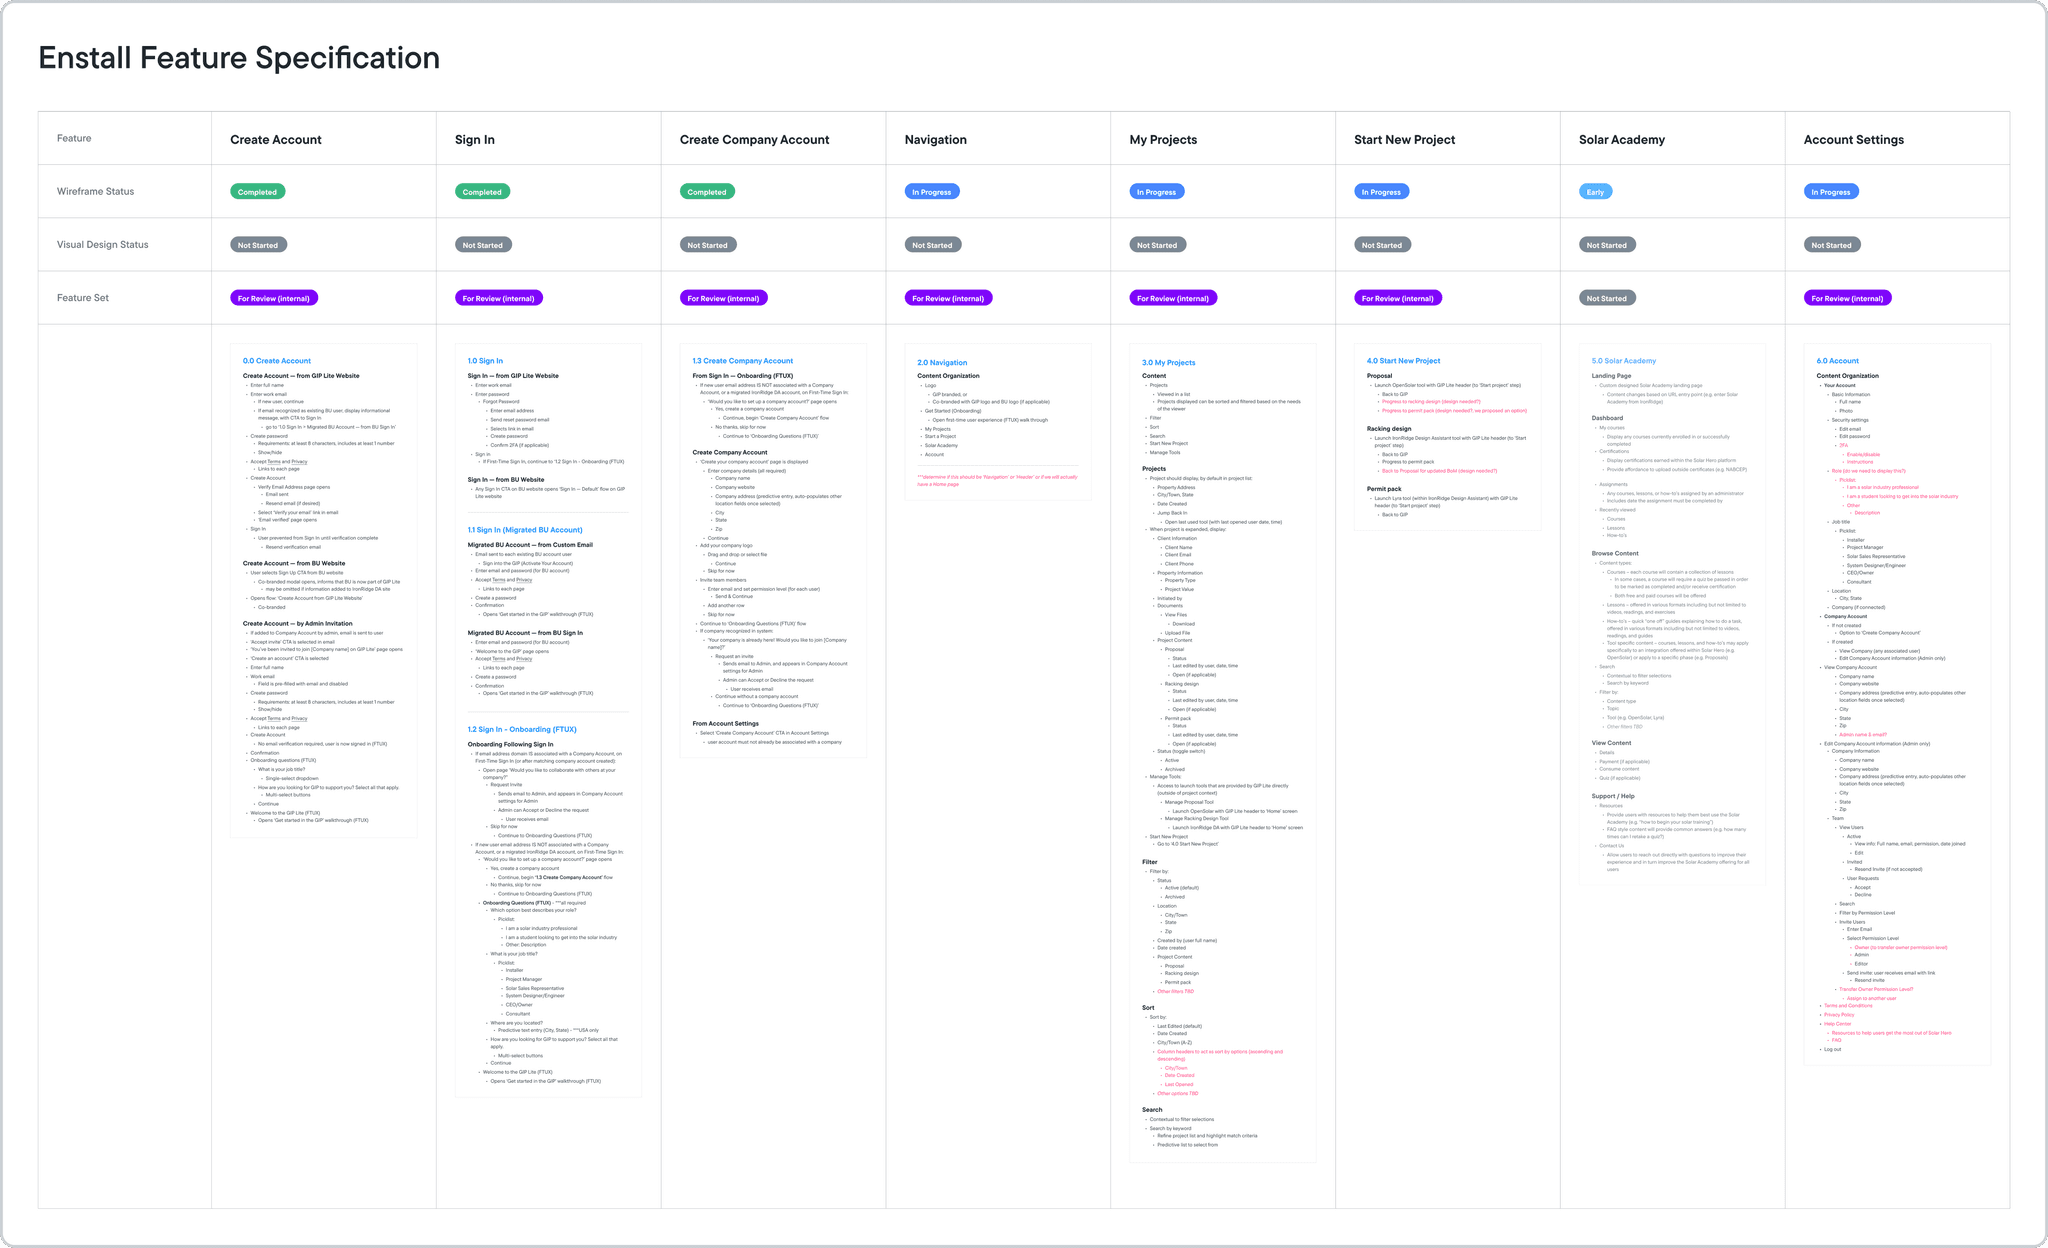Click the Completed badge under Create Account

(x=258, y=192)
